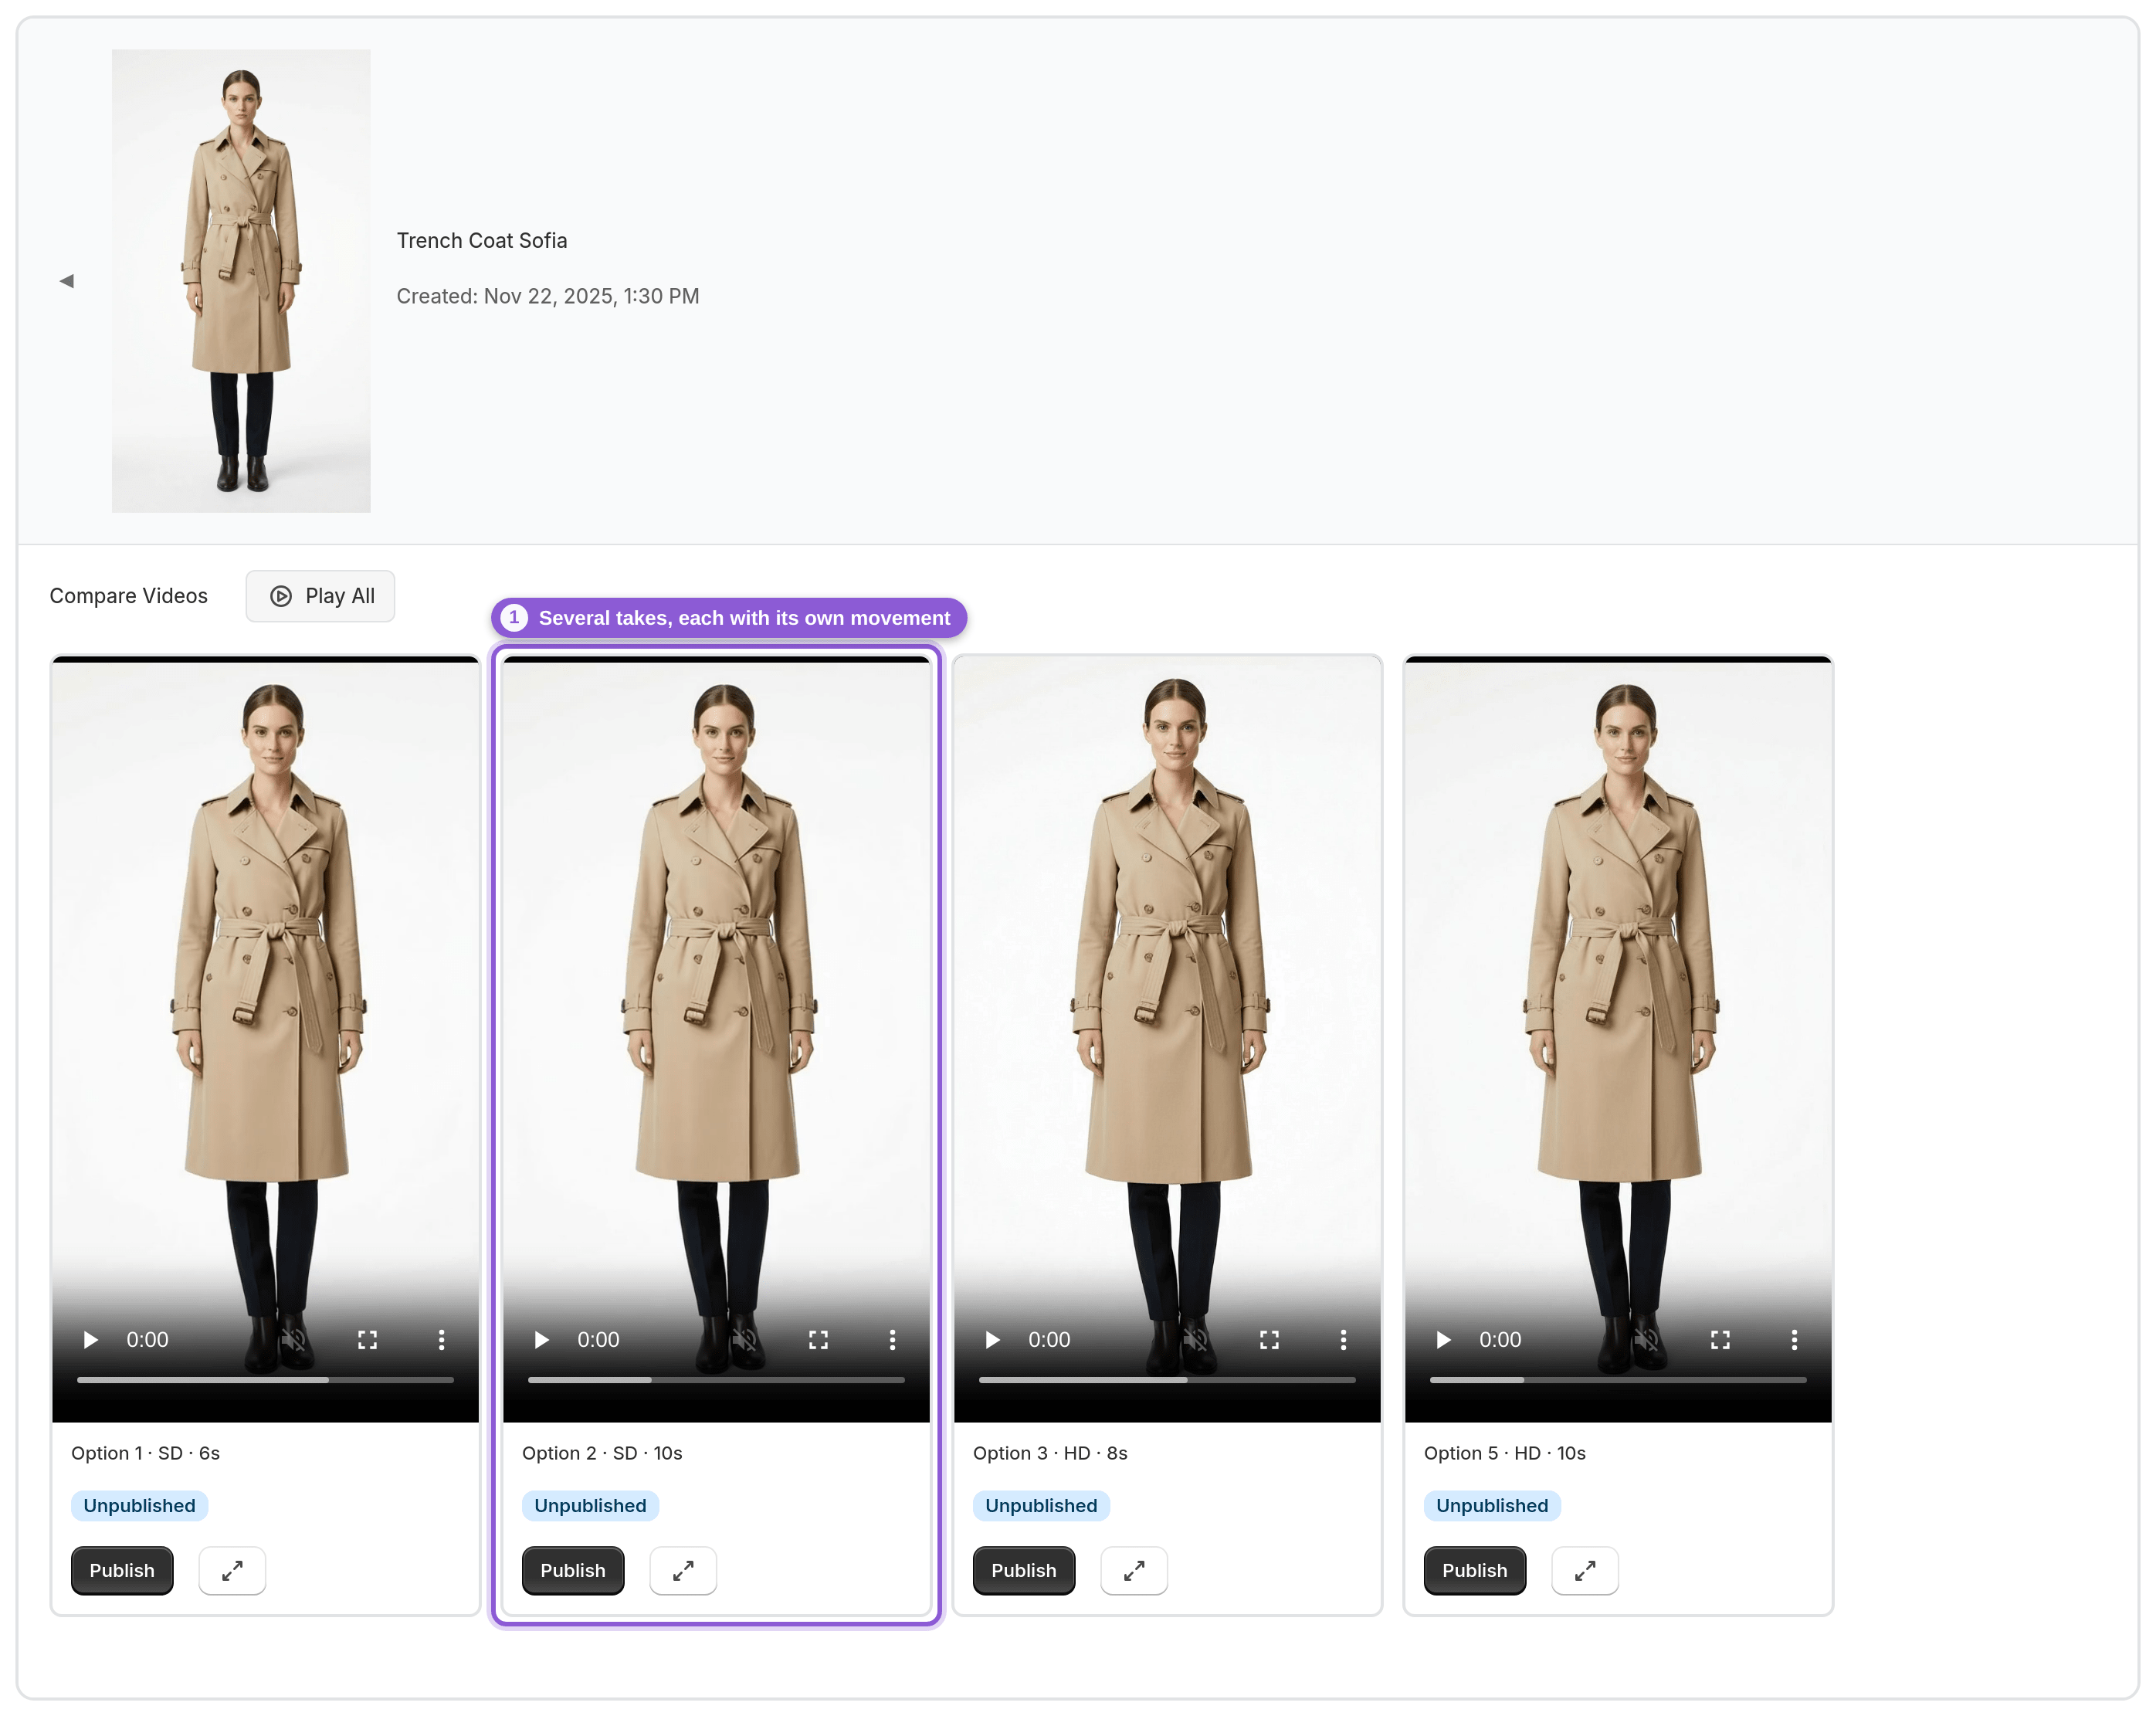Viewport: 2156px width, 1716px height.
Task: Select the 'Option 1 · SD · 6s' label
Action: click(146, 1454)
